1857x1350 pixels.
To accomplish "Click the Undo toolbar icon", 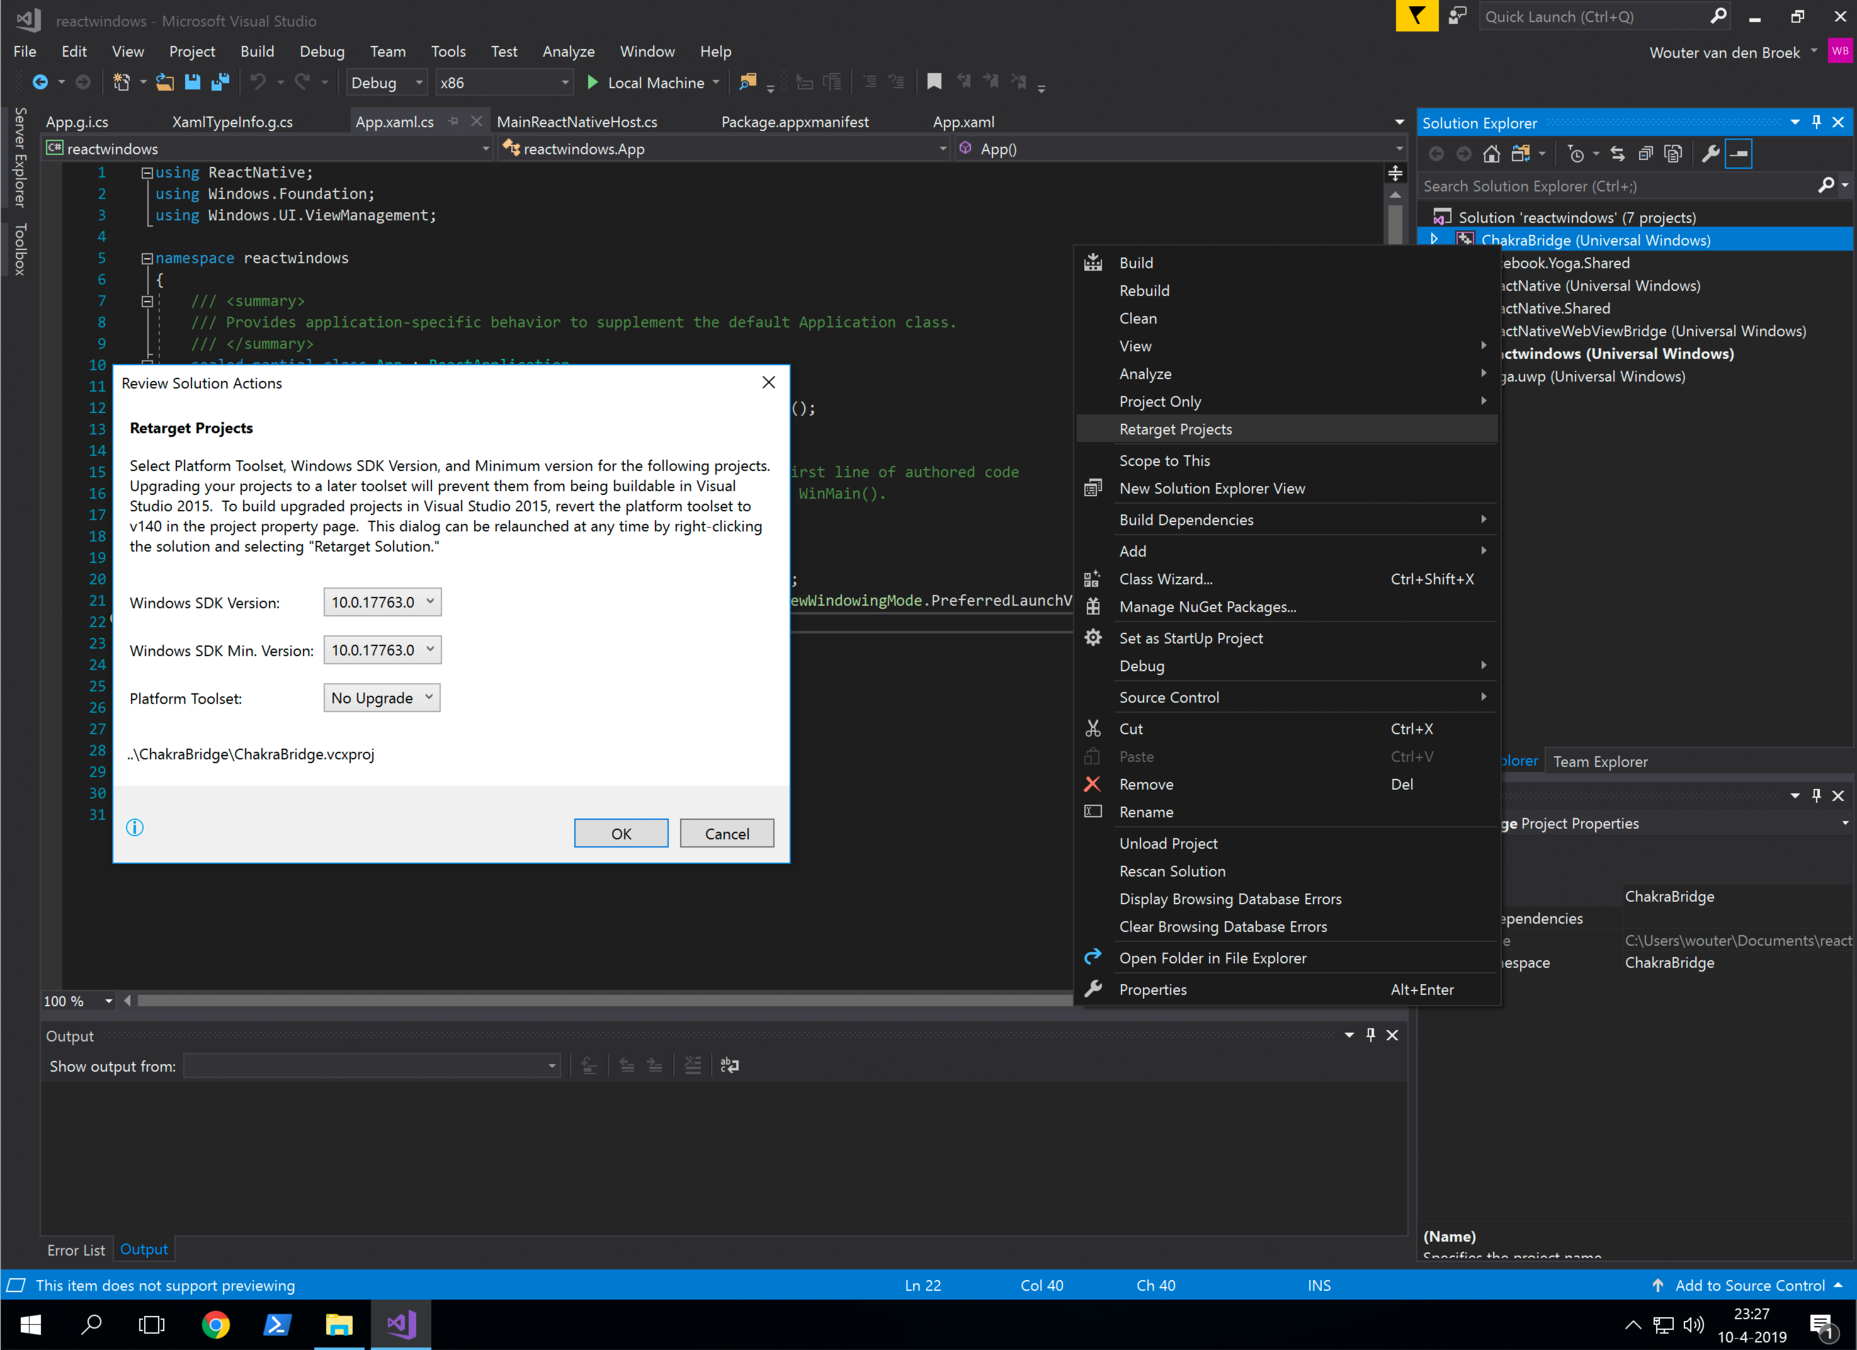I will pyautogui.click(x=258, y=82).
